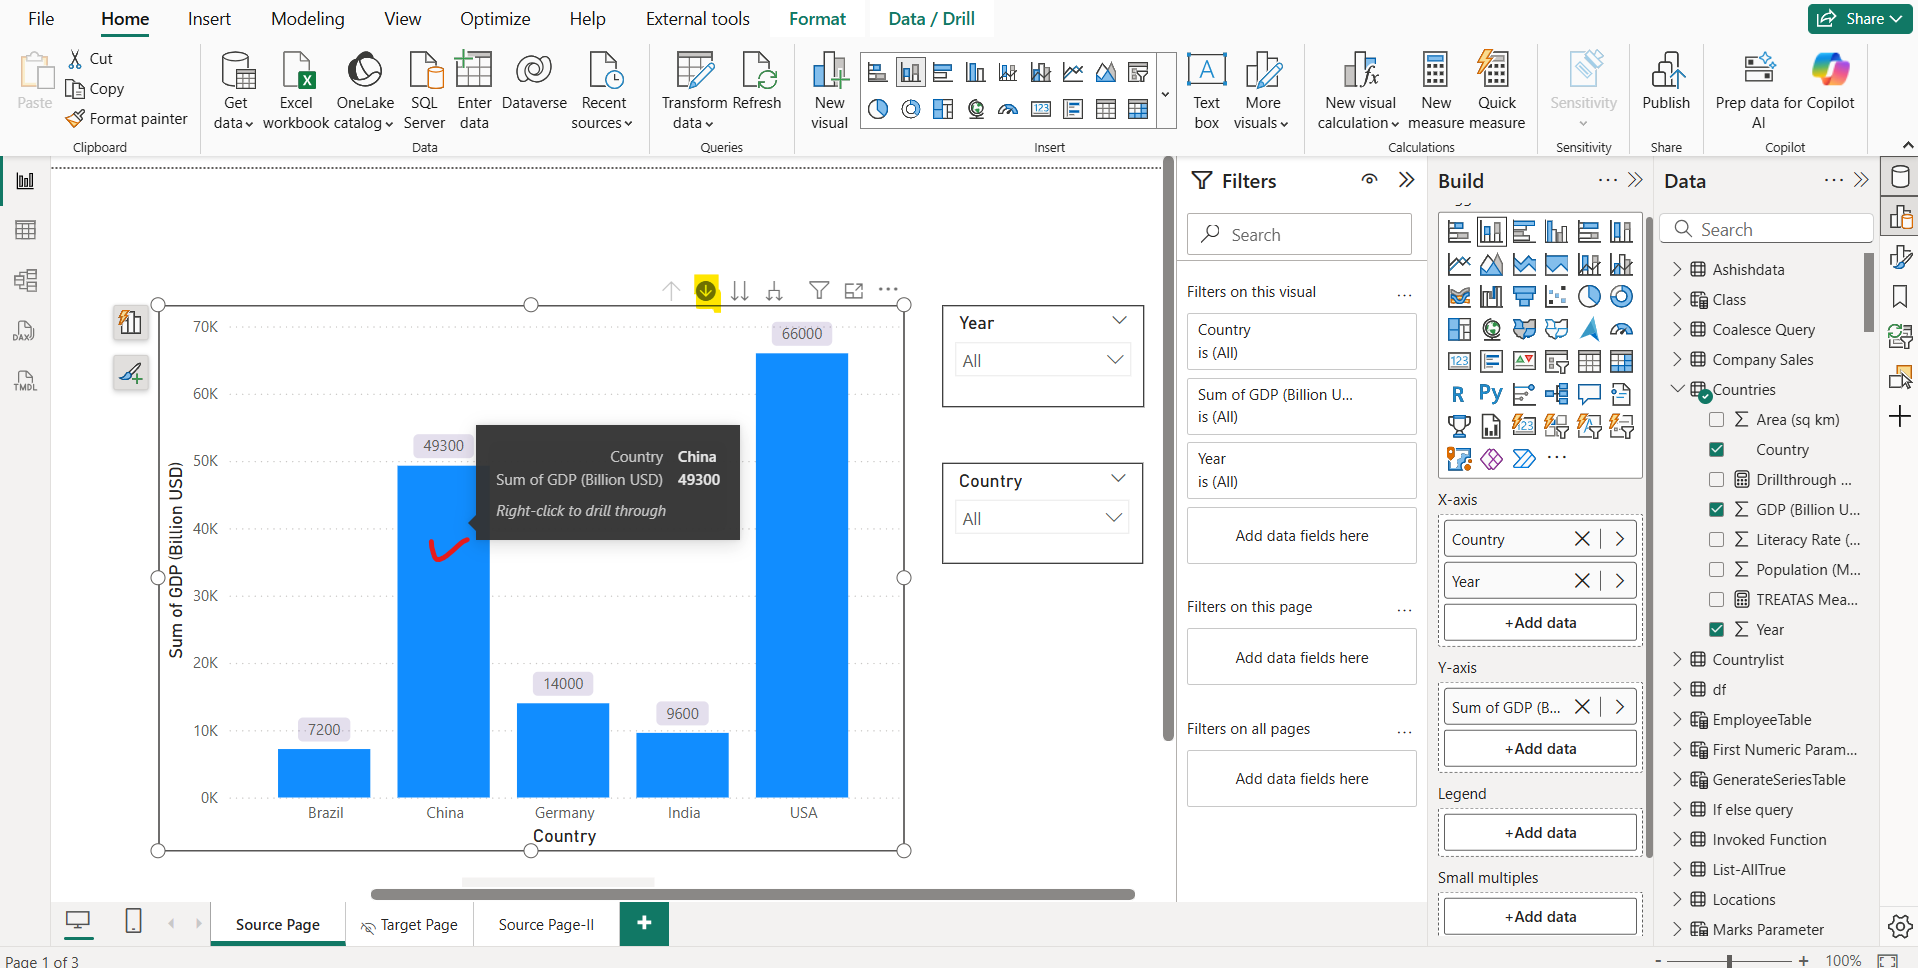Check the Population field in the Data pane
Viewport: 1918px width, 968px height.
point(1717,569)
